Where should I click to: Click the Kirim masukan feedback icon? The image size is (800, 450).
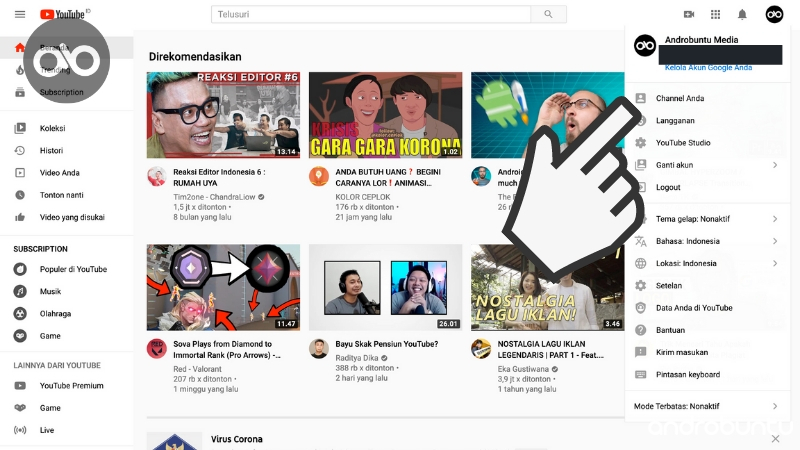tap(640, 352)
